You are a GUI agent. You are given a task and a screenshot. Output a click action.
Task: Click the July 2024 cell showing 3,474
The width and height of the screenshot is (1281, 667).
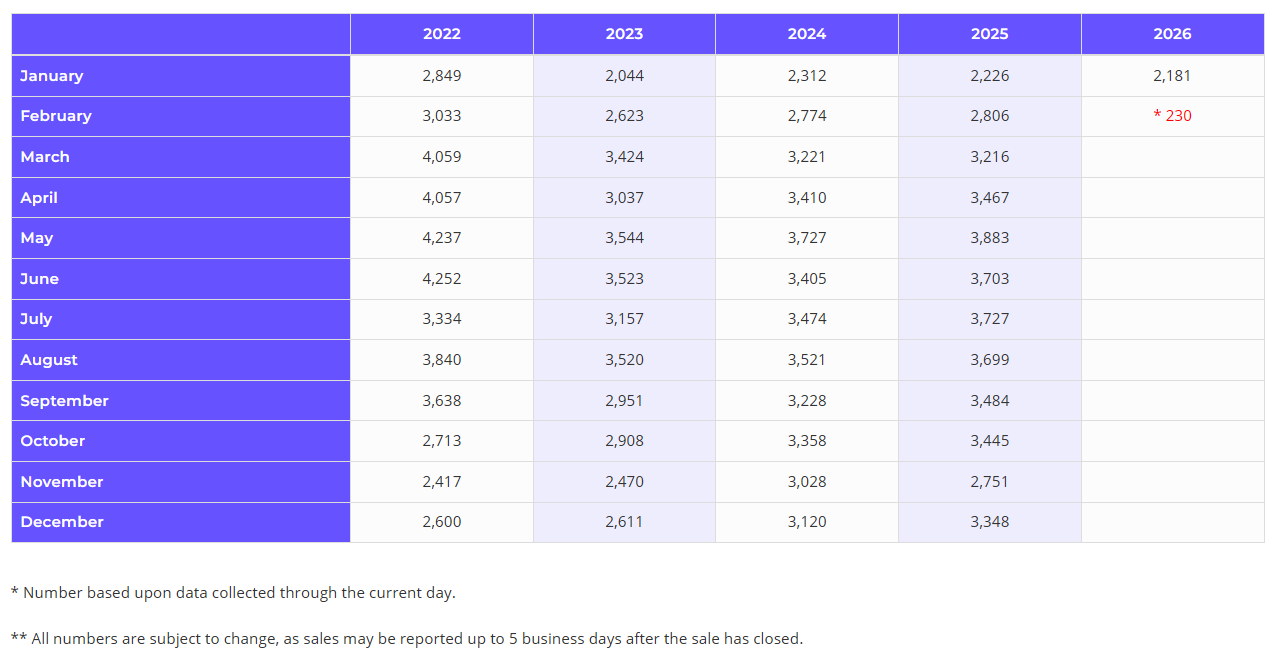pos(807,319)
